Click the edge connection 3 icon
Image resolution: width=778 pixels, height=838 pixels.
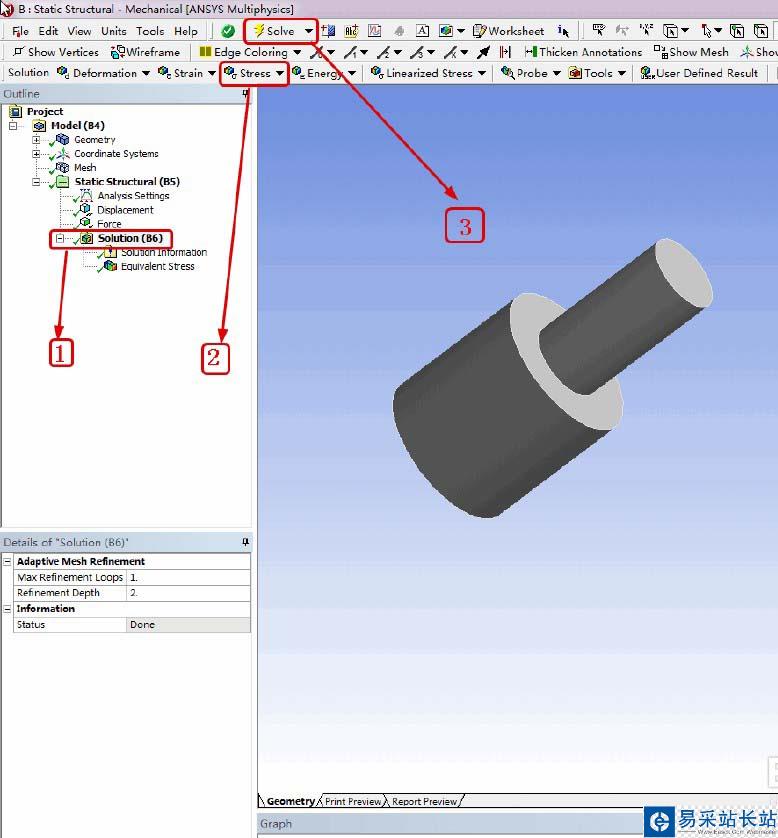[x=417, y=52]
